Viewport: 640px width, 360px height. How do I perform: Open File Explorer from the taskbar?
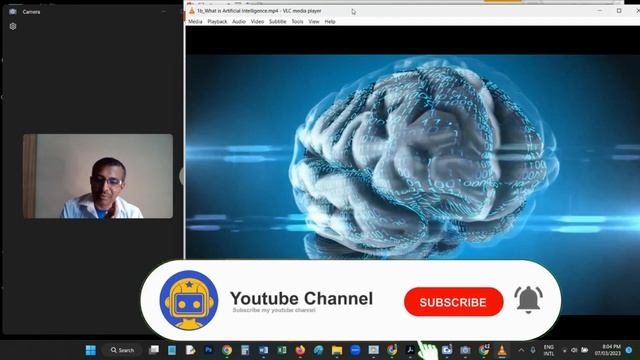(x=337, y=350)
